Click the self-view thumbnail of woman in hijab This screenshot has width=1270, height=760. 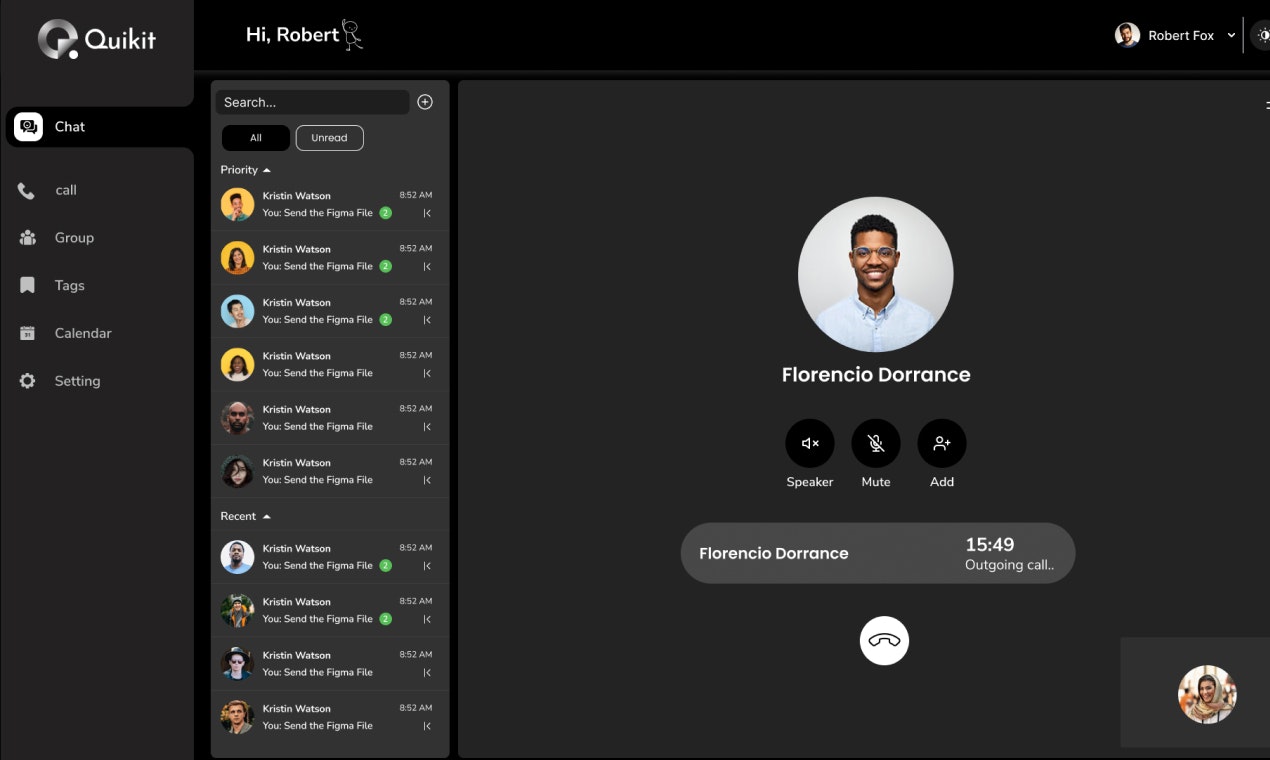click(x=1207, y=694)
